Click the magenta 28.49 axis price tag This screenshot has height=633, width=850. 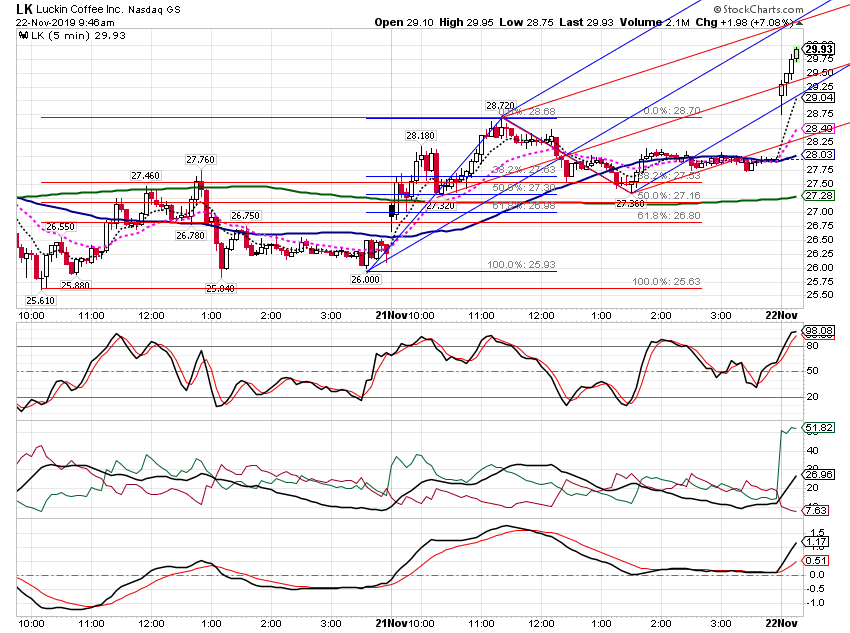pos(819,128)
